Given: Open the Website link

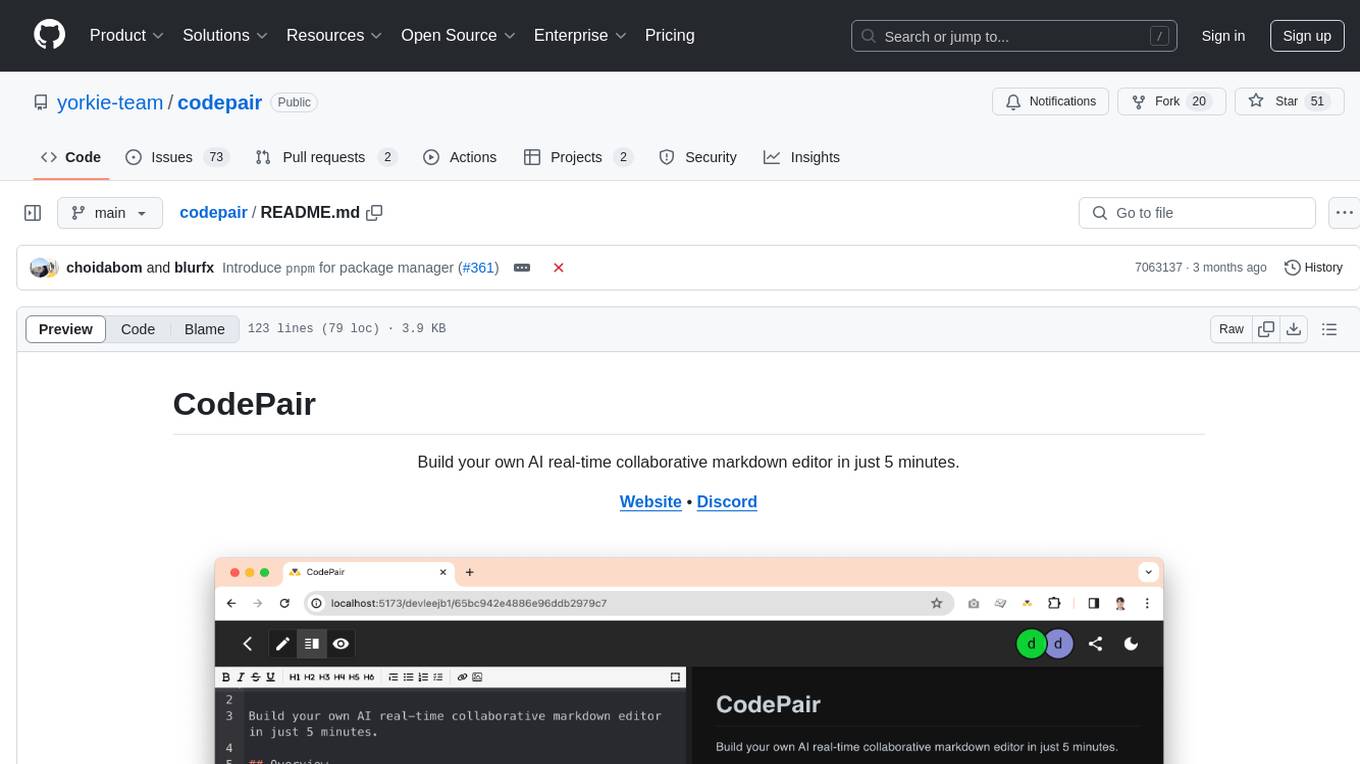Looking at the screenshot, I should click(x=651, y=502).
